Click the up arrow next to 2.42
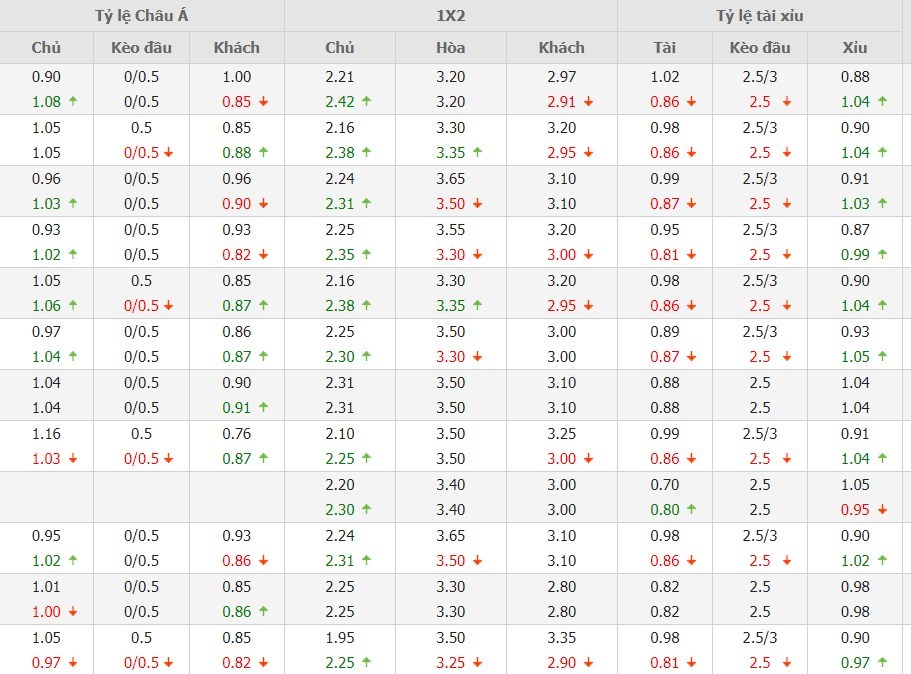The image size is (911, 674). [x=366, y=102]
